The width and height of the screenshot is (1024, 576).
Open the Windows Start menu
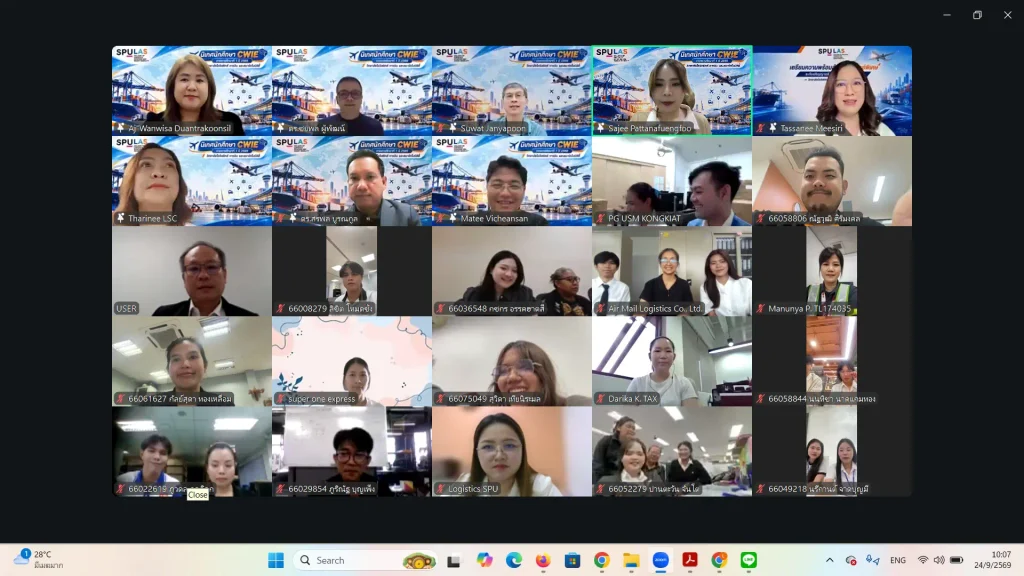(x=276, y=560)
